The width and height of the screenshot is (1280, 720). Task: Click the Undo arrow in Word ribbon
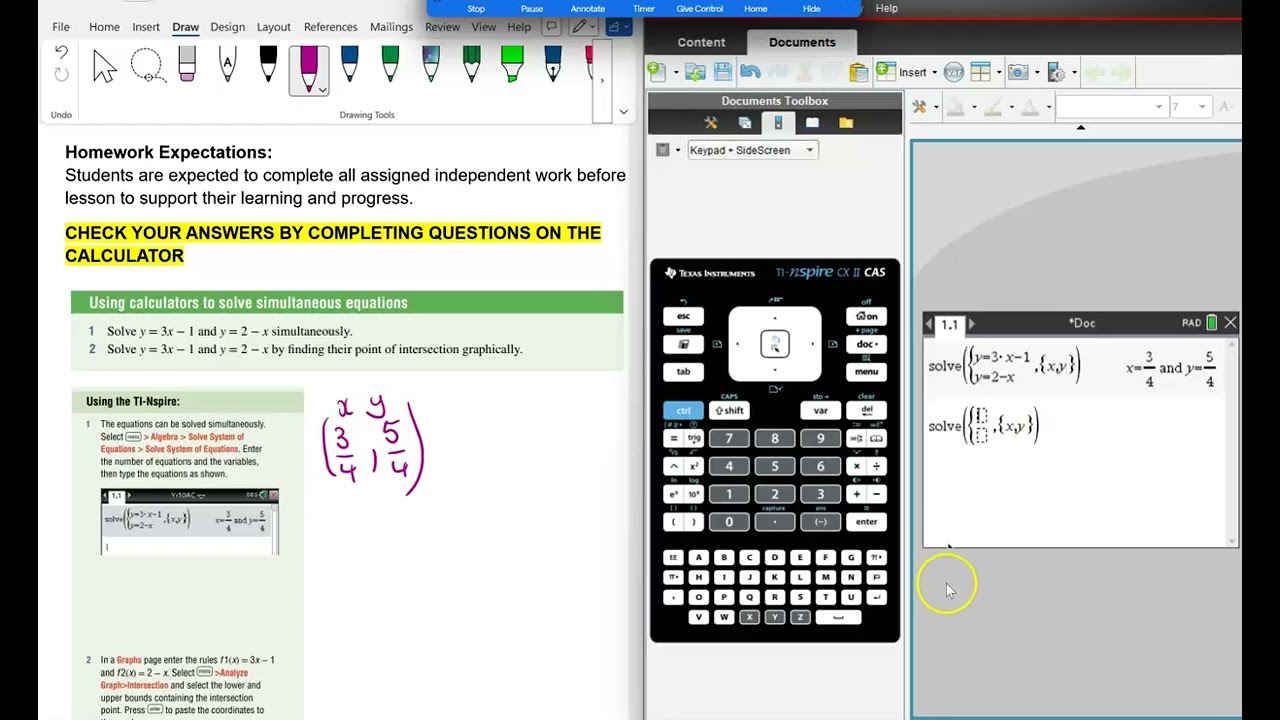61,54
